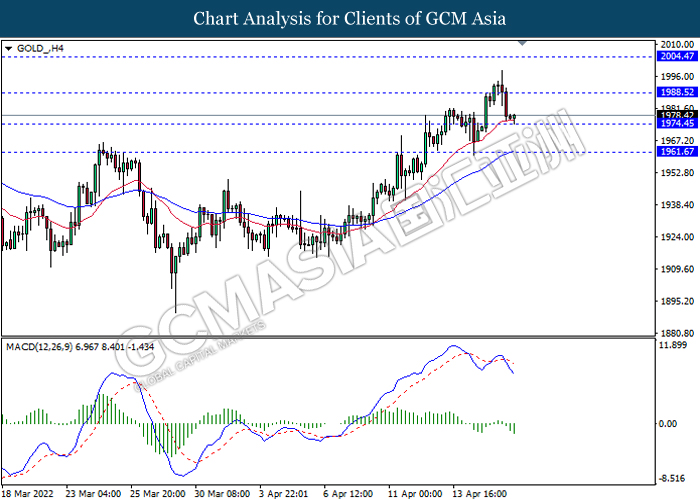
Task: Open the GOLD_,H4 symbol dropdown arrow
Action: pyautogui.click(x=8, y=48)
